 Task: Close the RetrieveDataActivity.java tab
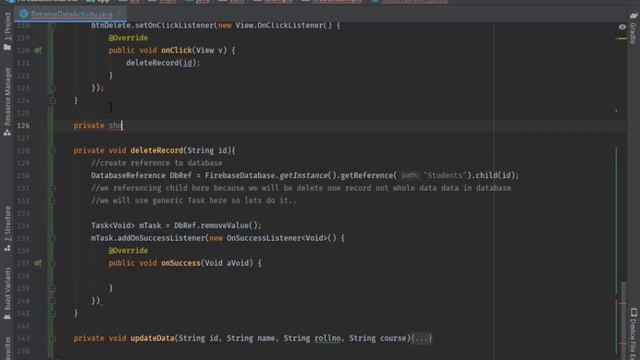(119, 14)
